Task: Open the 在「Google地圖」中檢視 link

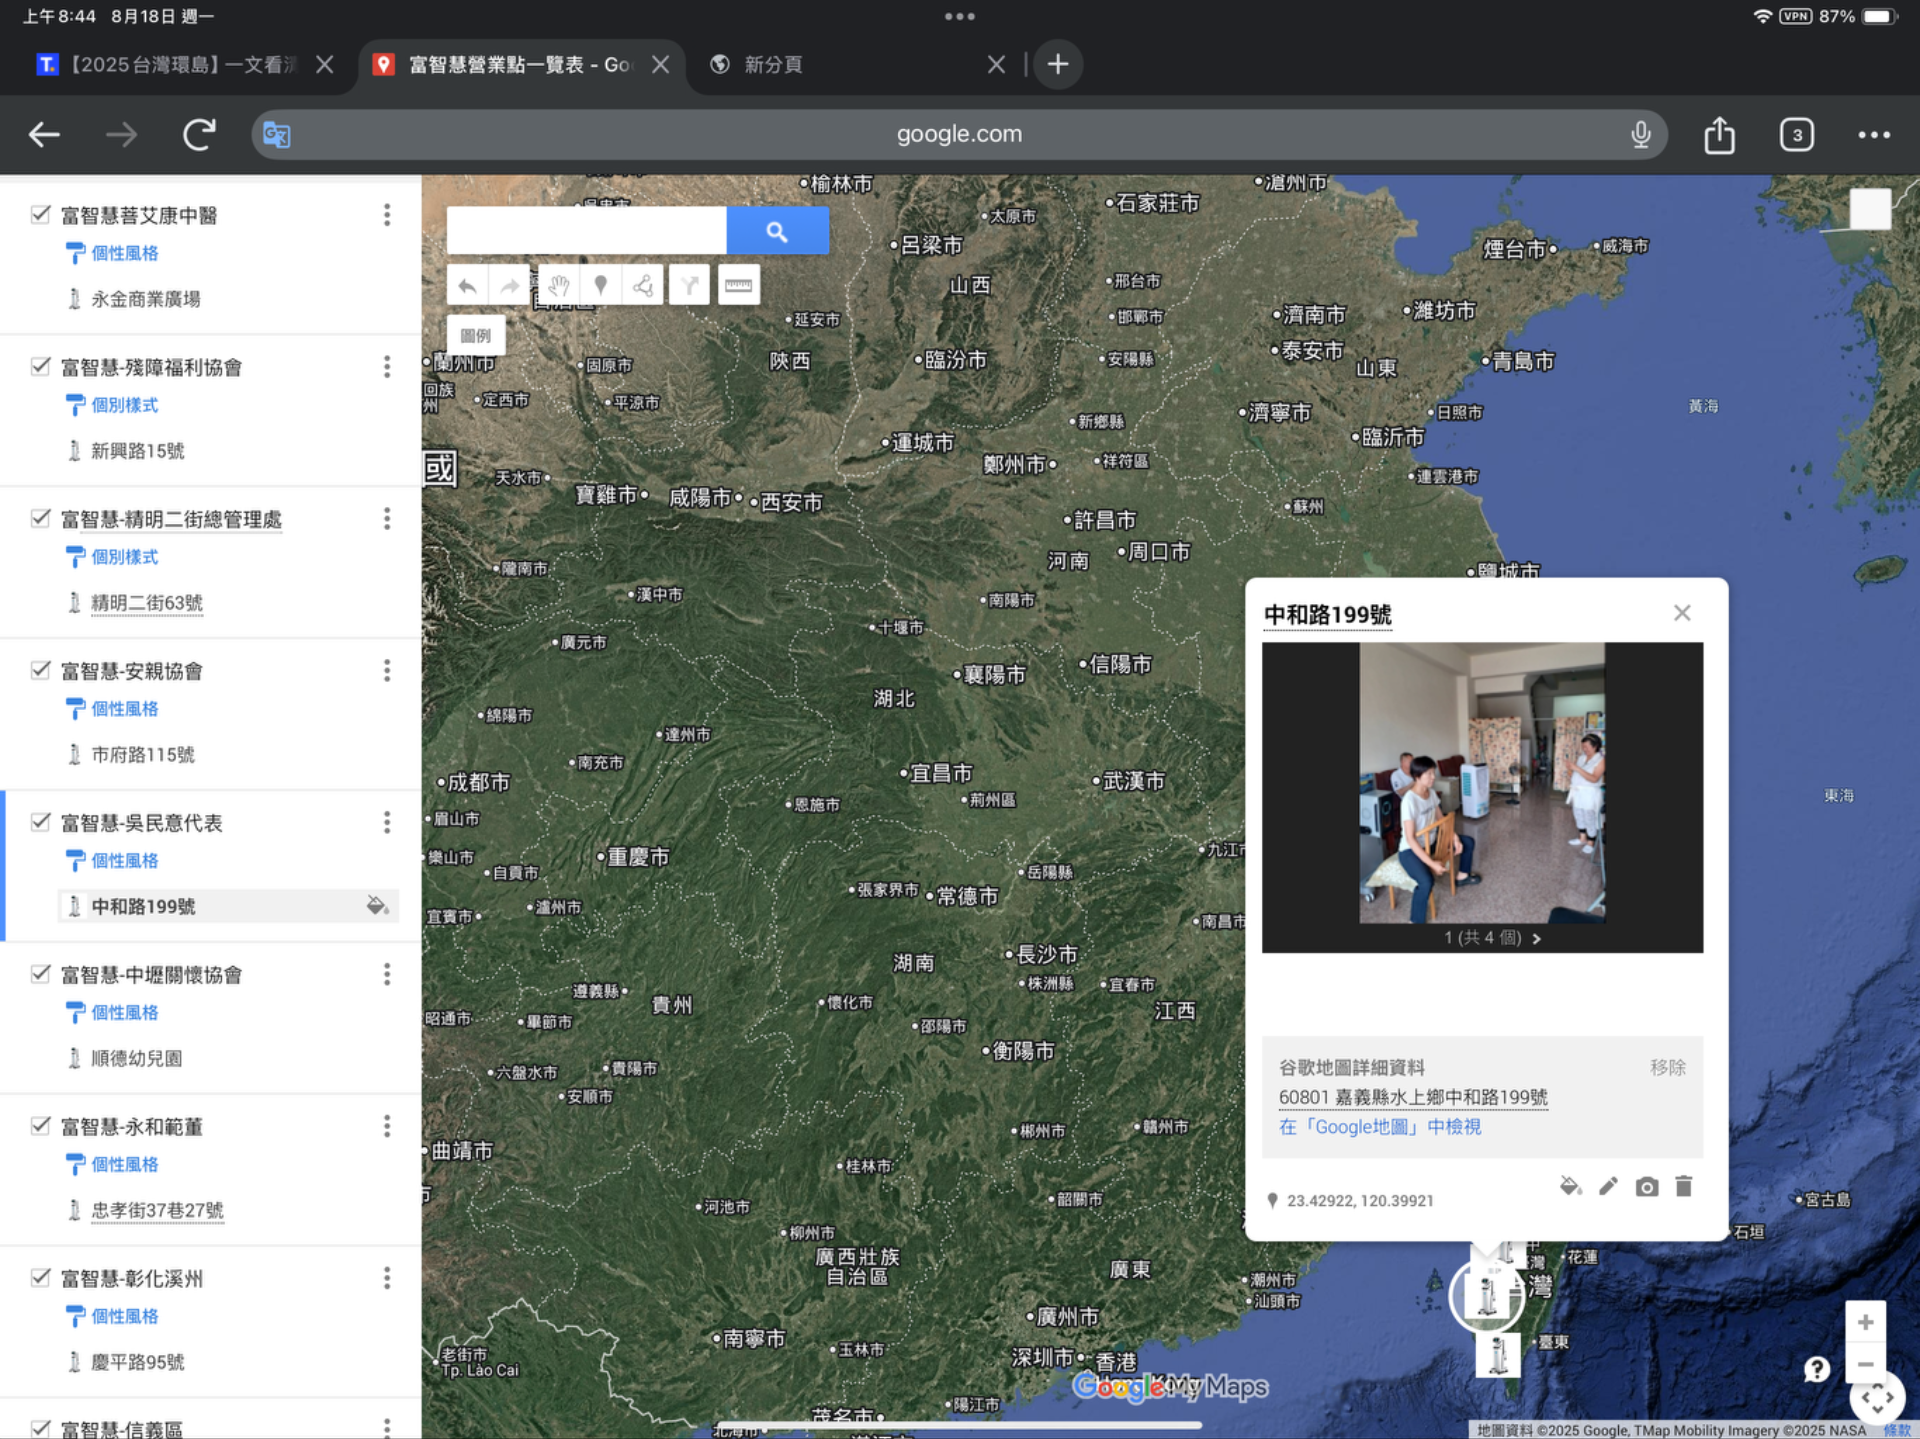Action: (1380, 1127)
